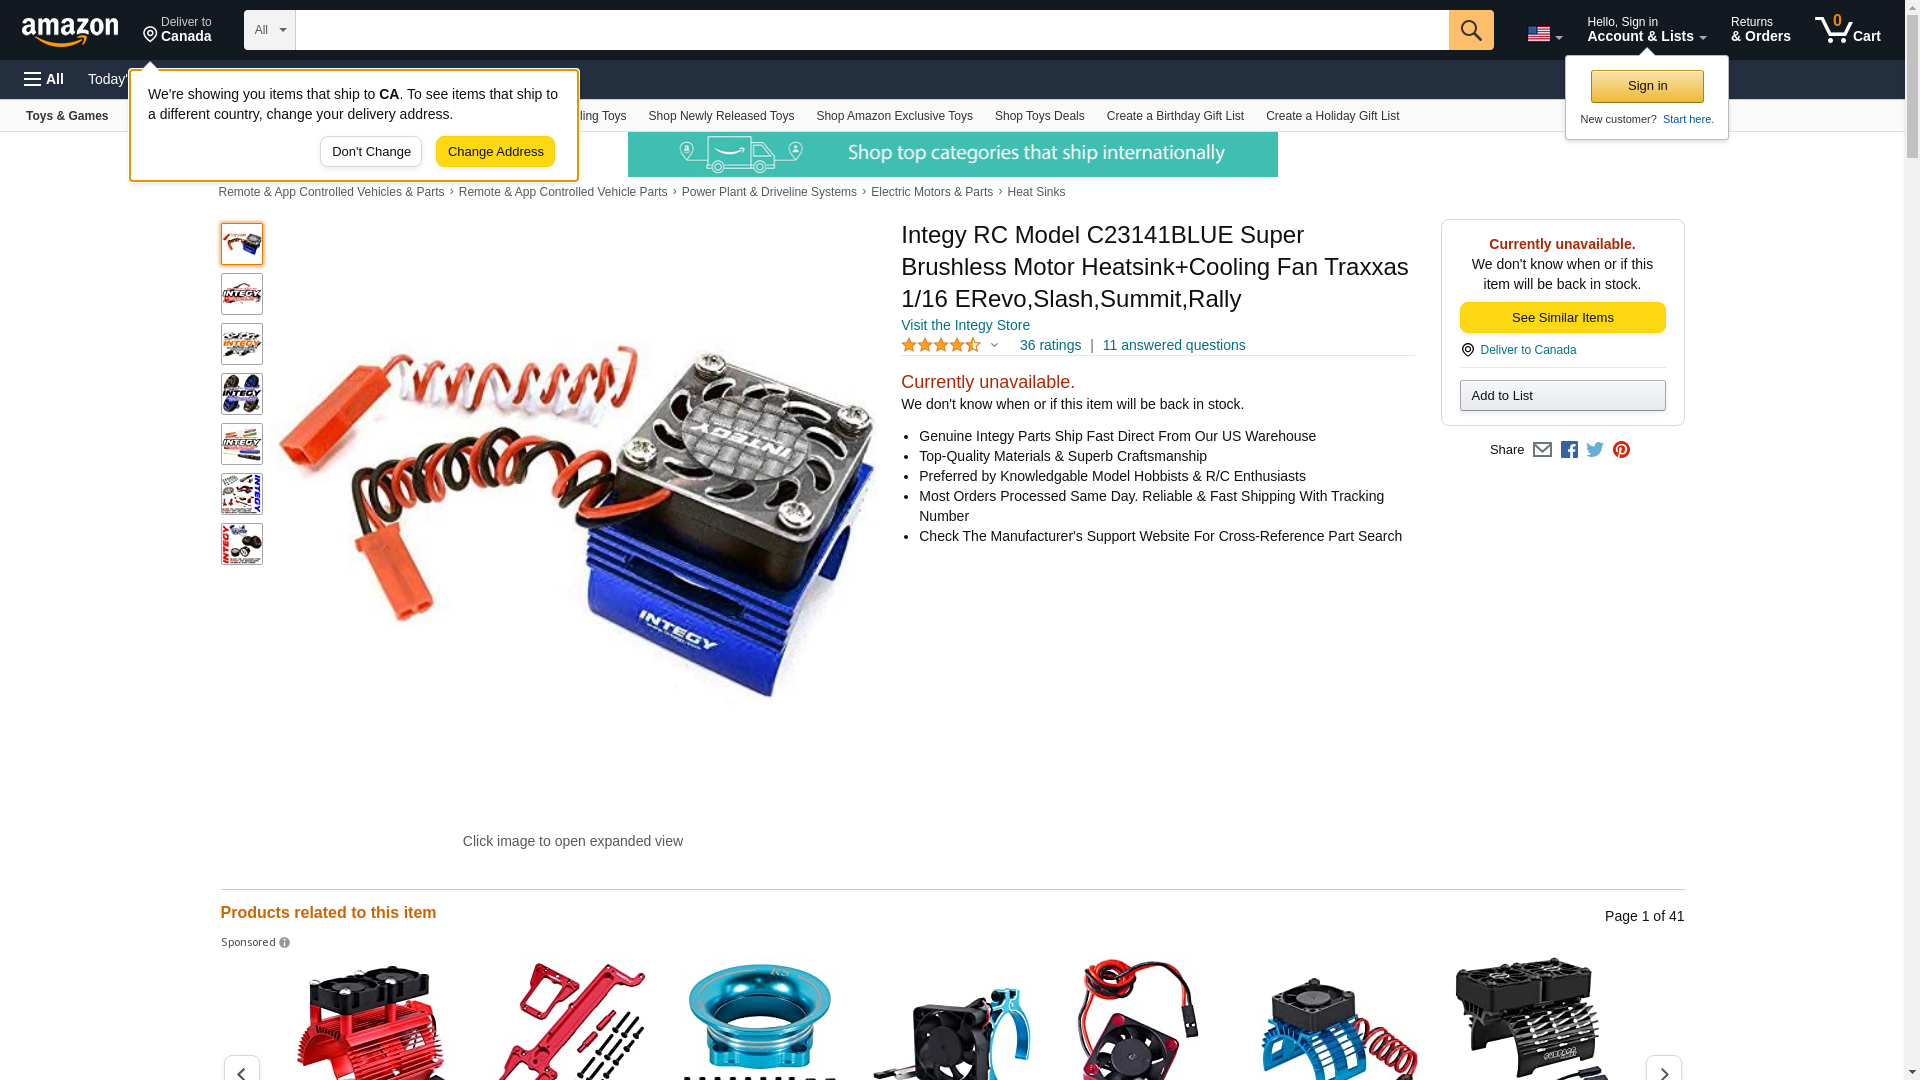This screenshot has width=1920, height=1080.
Task: Click the Amazon logo
Action: point(70,31)
